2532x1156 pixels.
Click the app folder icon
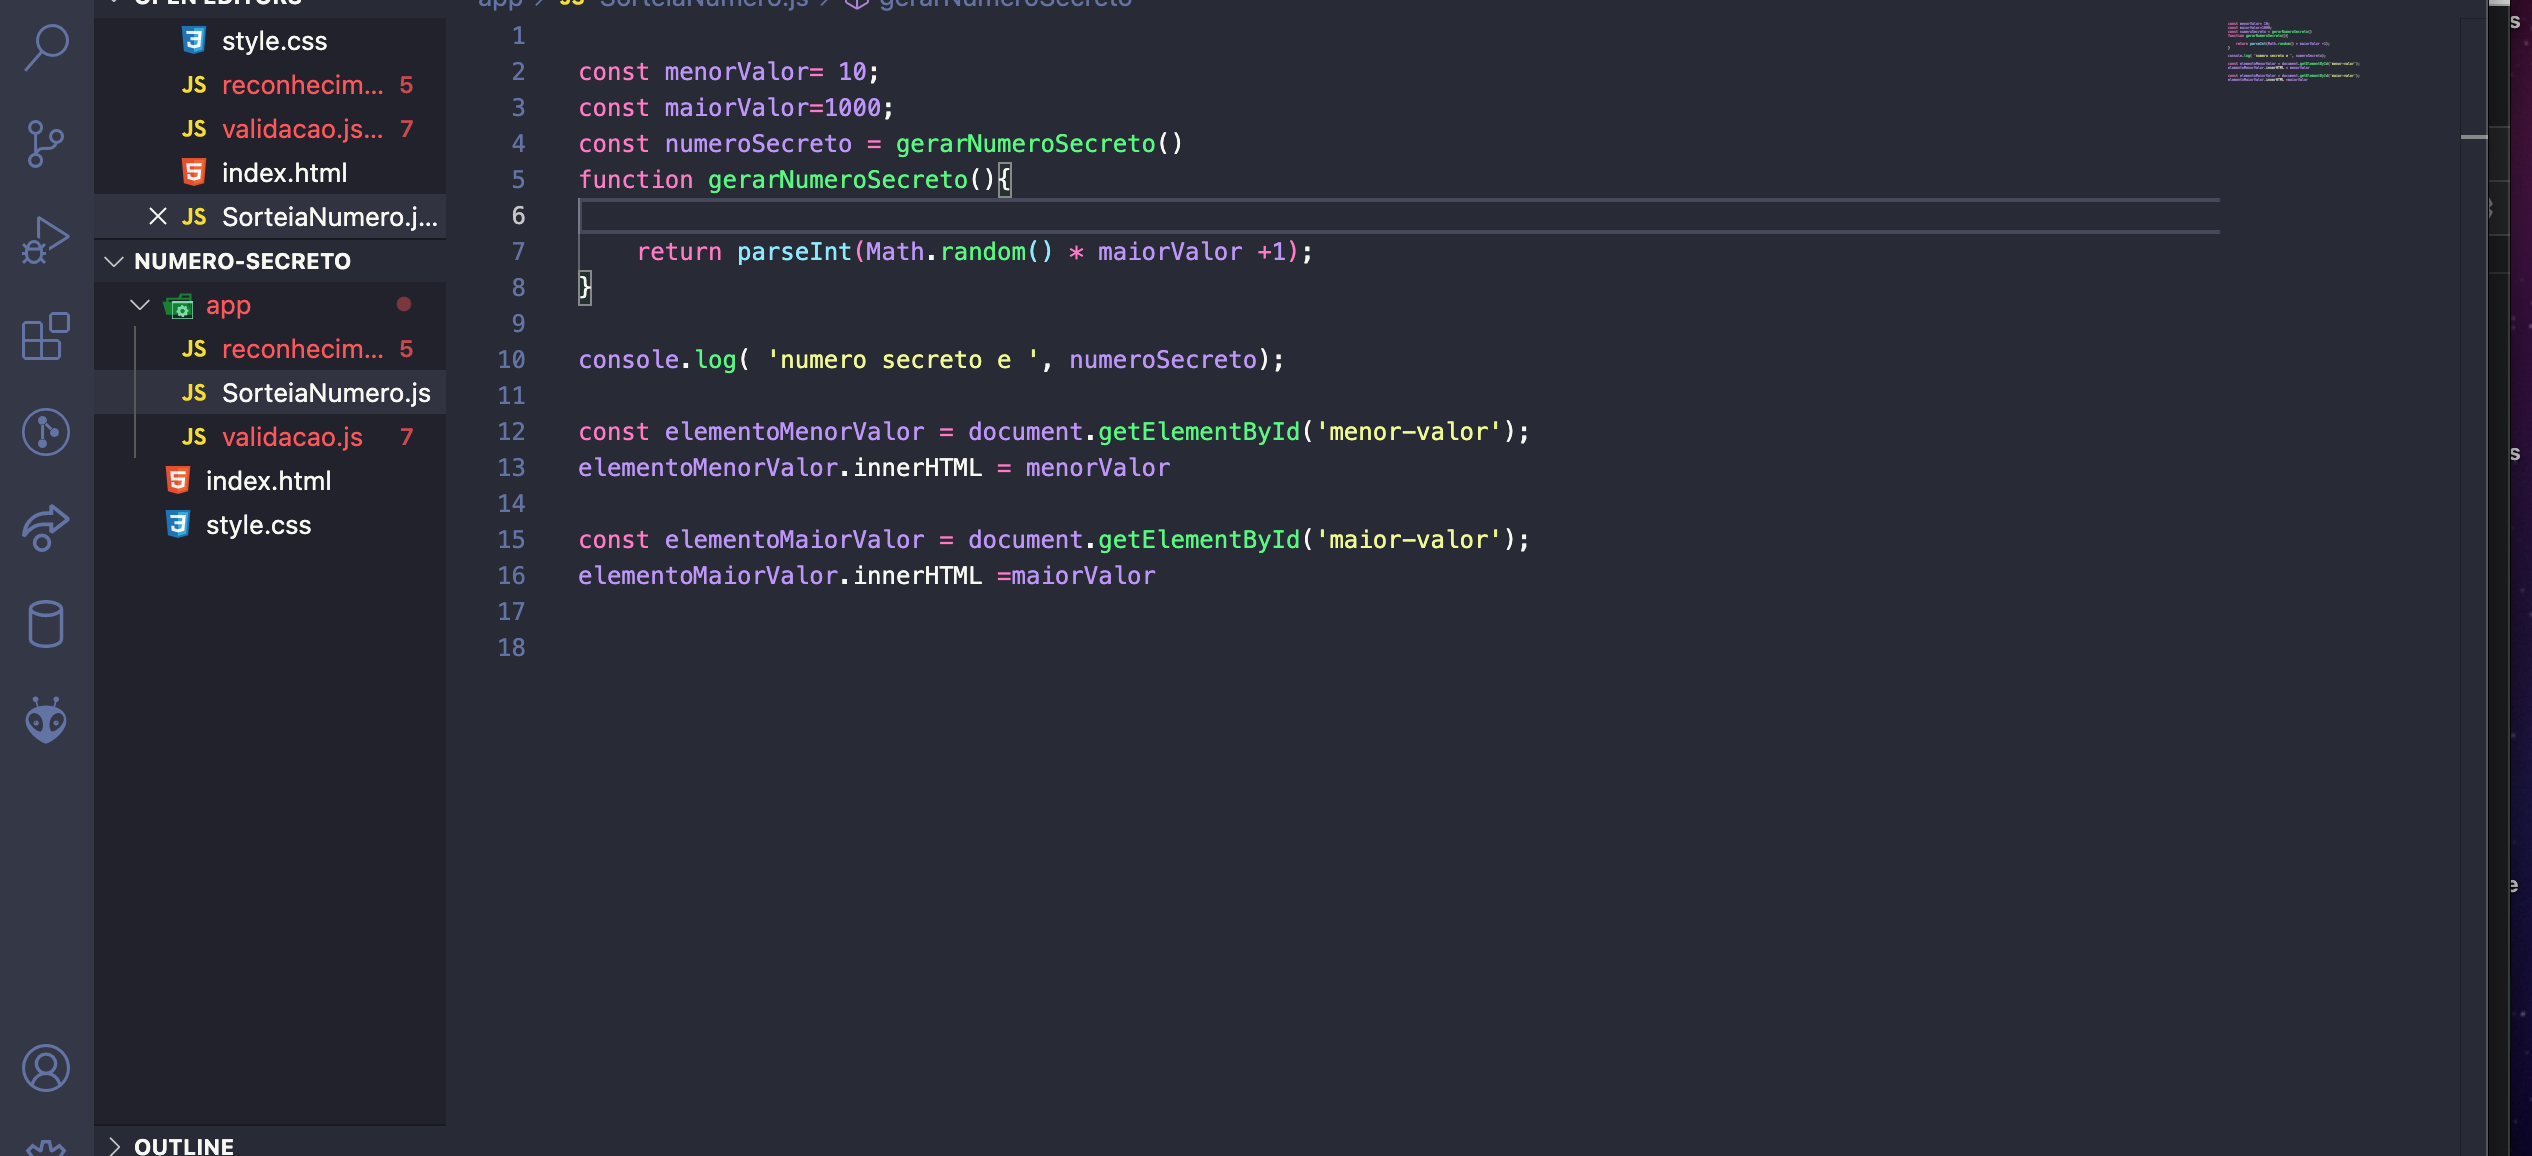point(179,306)
